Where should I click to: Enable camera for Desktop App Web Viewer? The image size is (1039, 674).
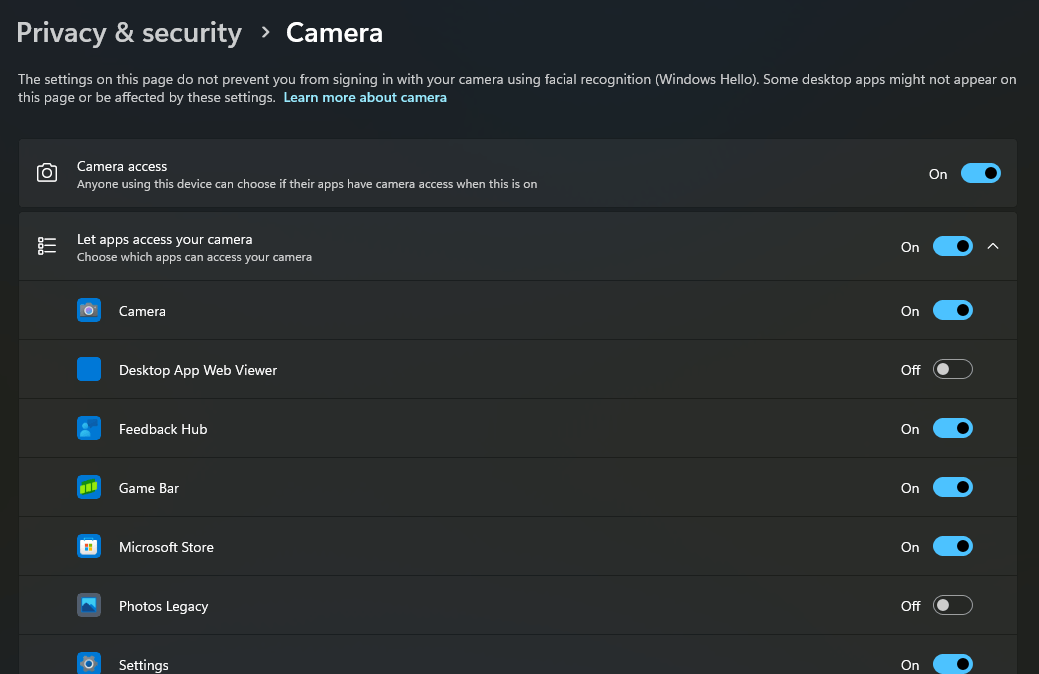[953, 369]
